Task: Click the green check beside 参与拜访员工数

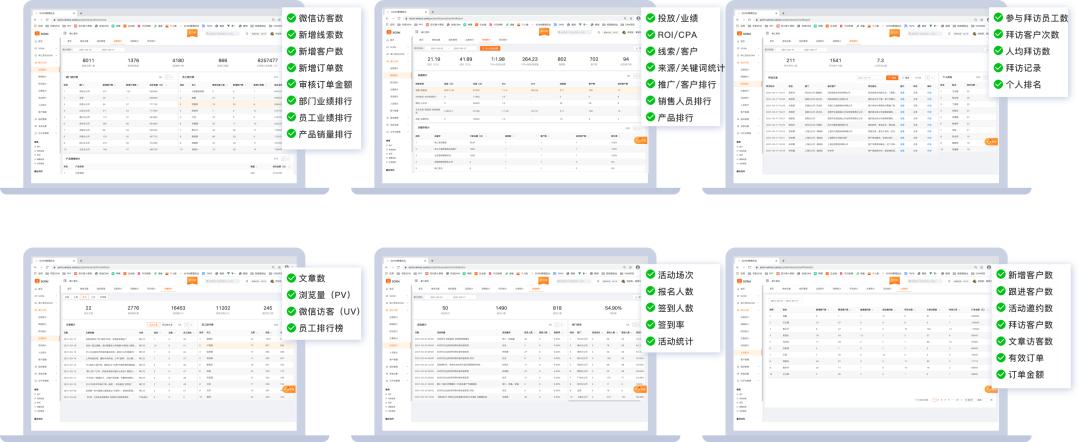Action: (997, 18)
